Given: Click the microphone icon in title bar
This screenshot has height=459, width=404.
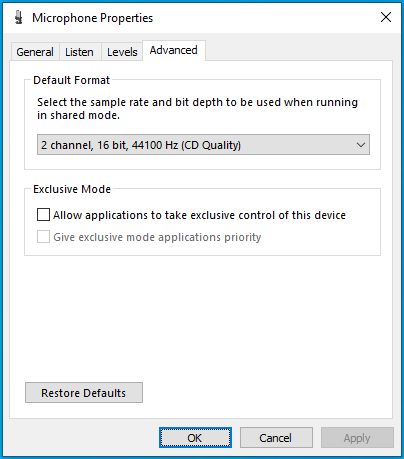Looking at the screenshot, I should pos(19,17).
